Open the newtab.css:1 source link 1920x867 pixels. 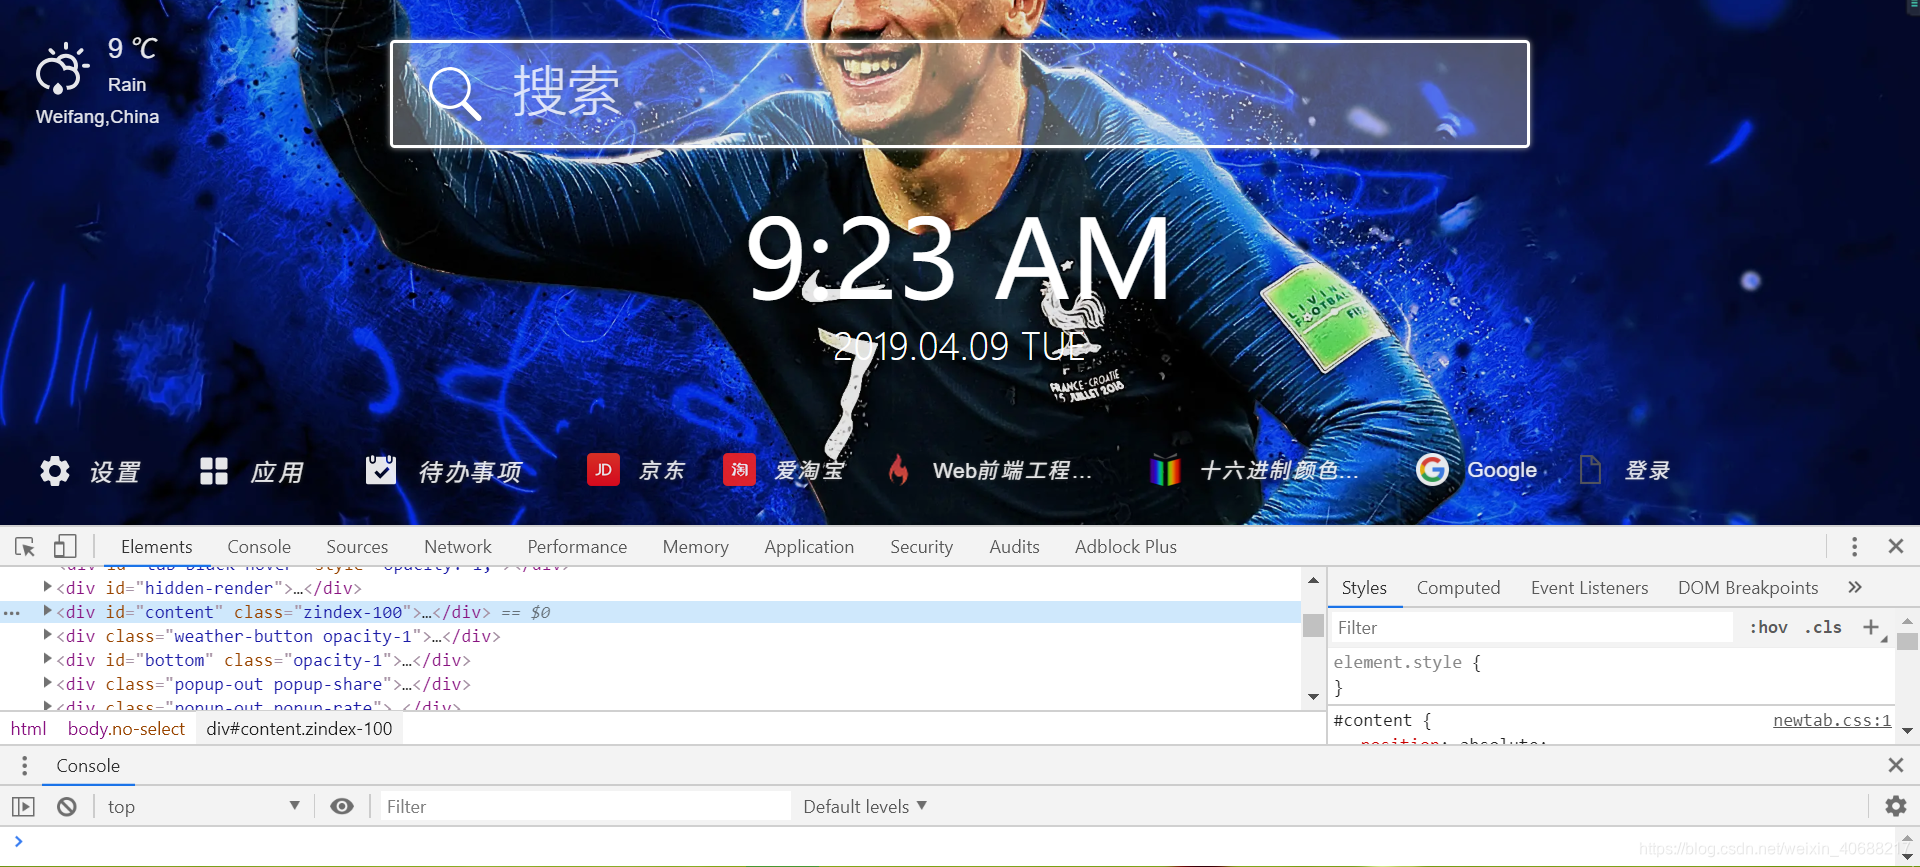tap(1832, 720)
